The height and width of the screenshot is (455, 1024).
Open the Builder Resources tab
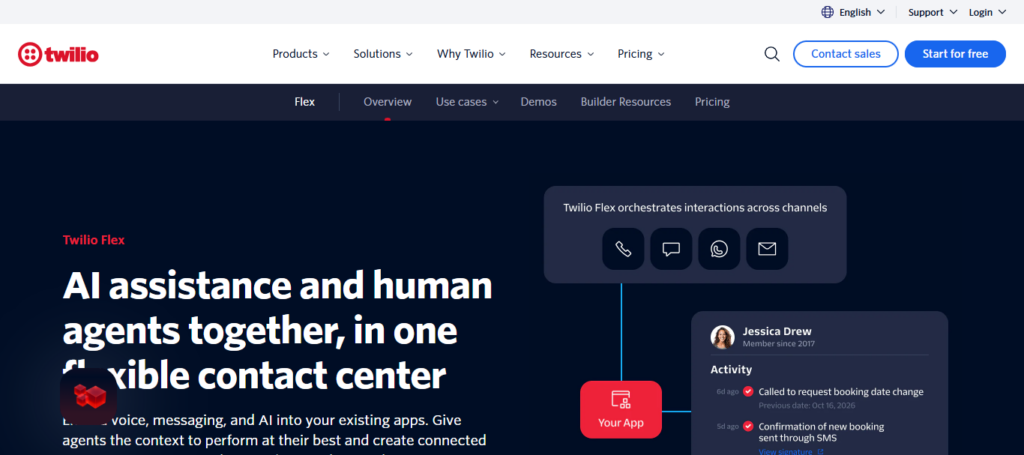[626, 102]
